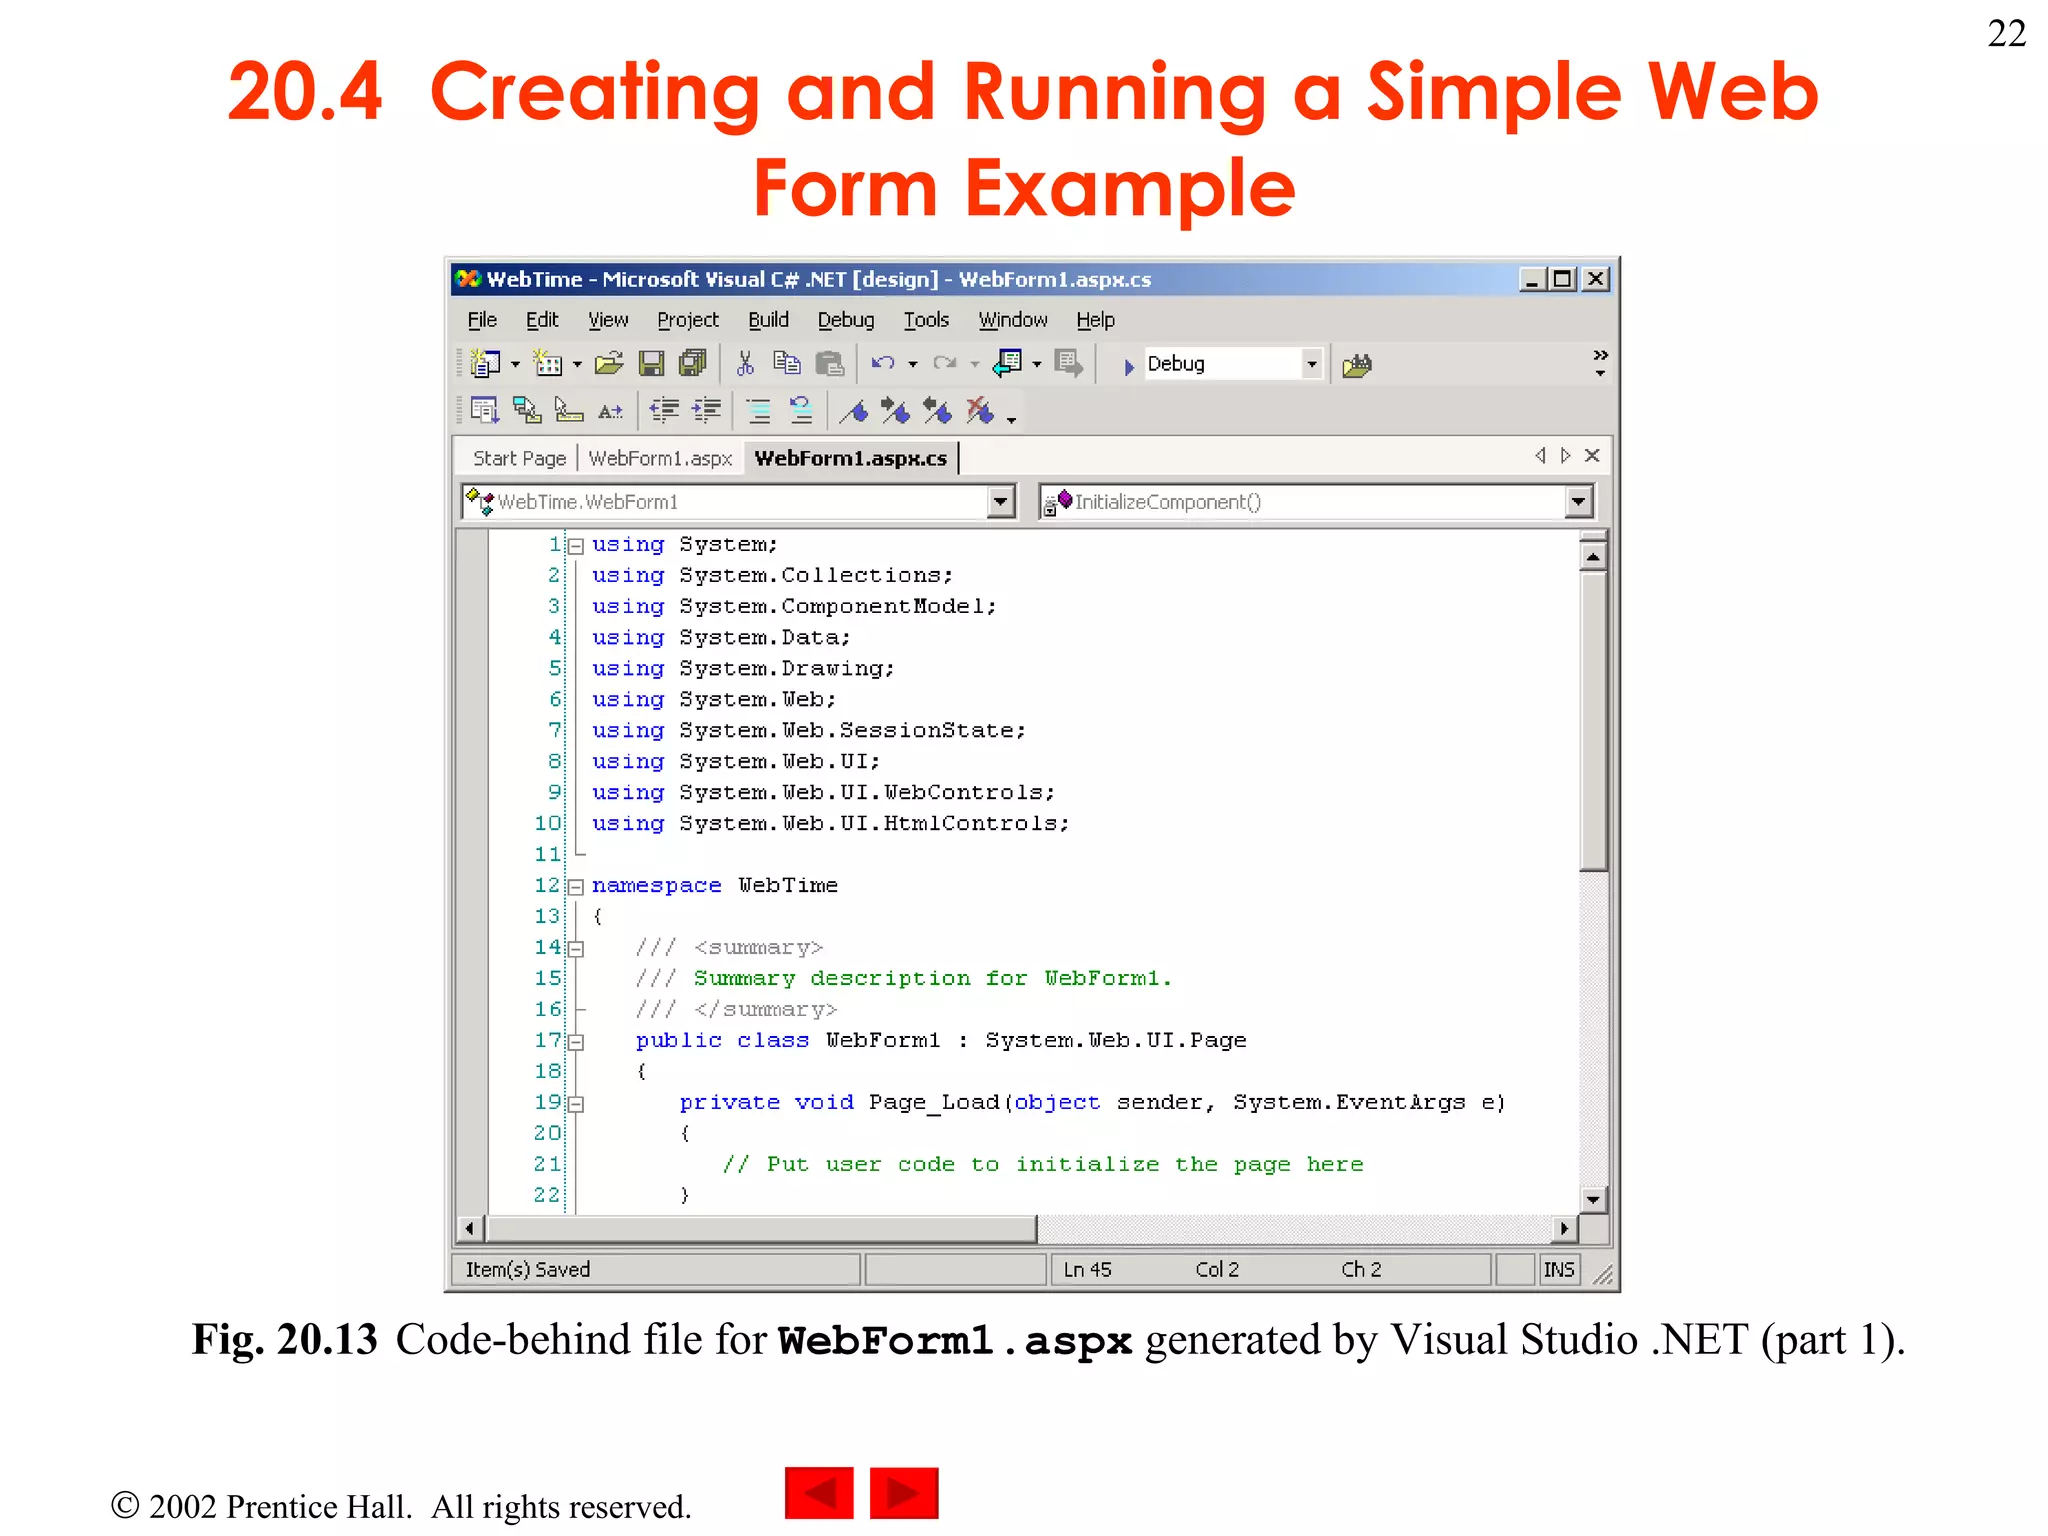Click the Add New Item icon

[548, 364]
